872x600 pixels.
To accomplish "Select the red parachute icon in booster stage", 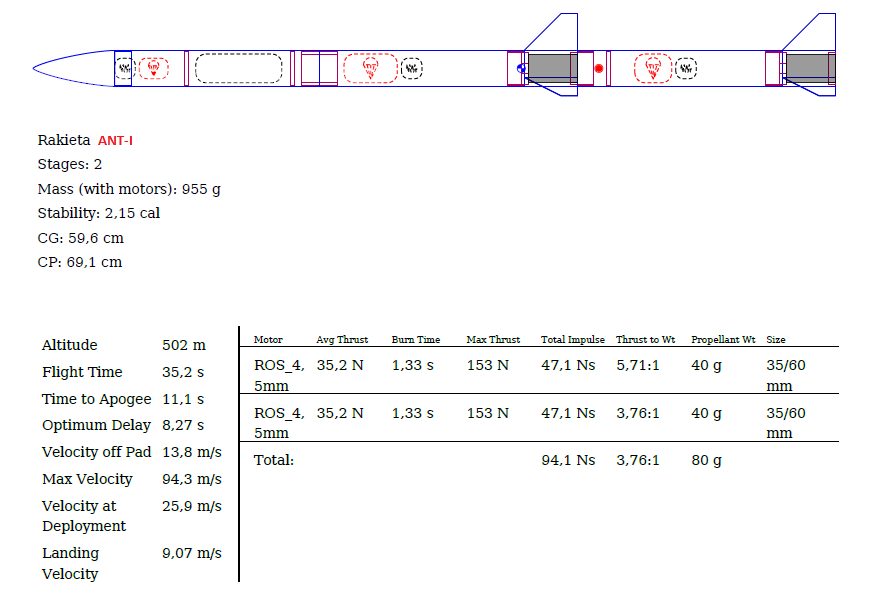I will click(x=652, y=68).
